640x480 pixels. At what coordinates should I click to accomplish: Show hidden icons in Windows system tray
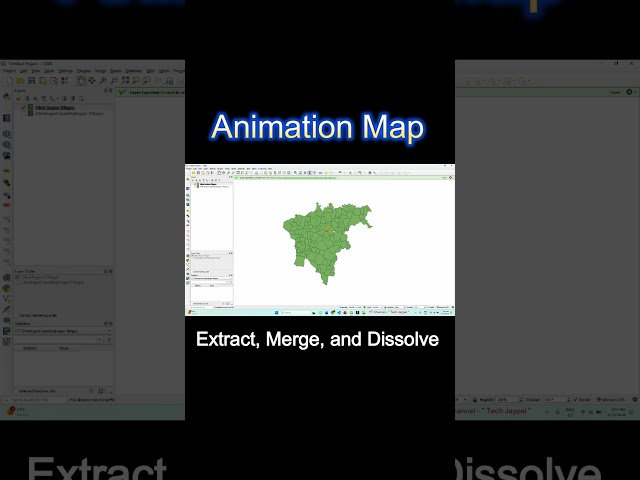(547, 412)
